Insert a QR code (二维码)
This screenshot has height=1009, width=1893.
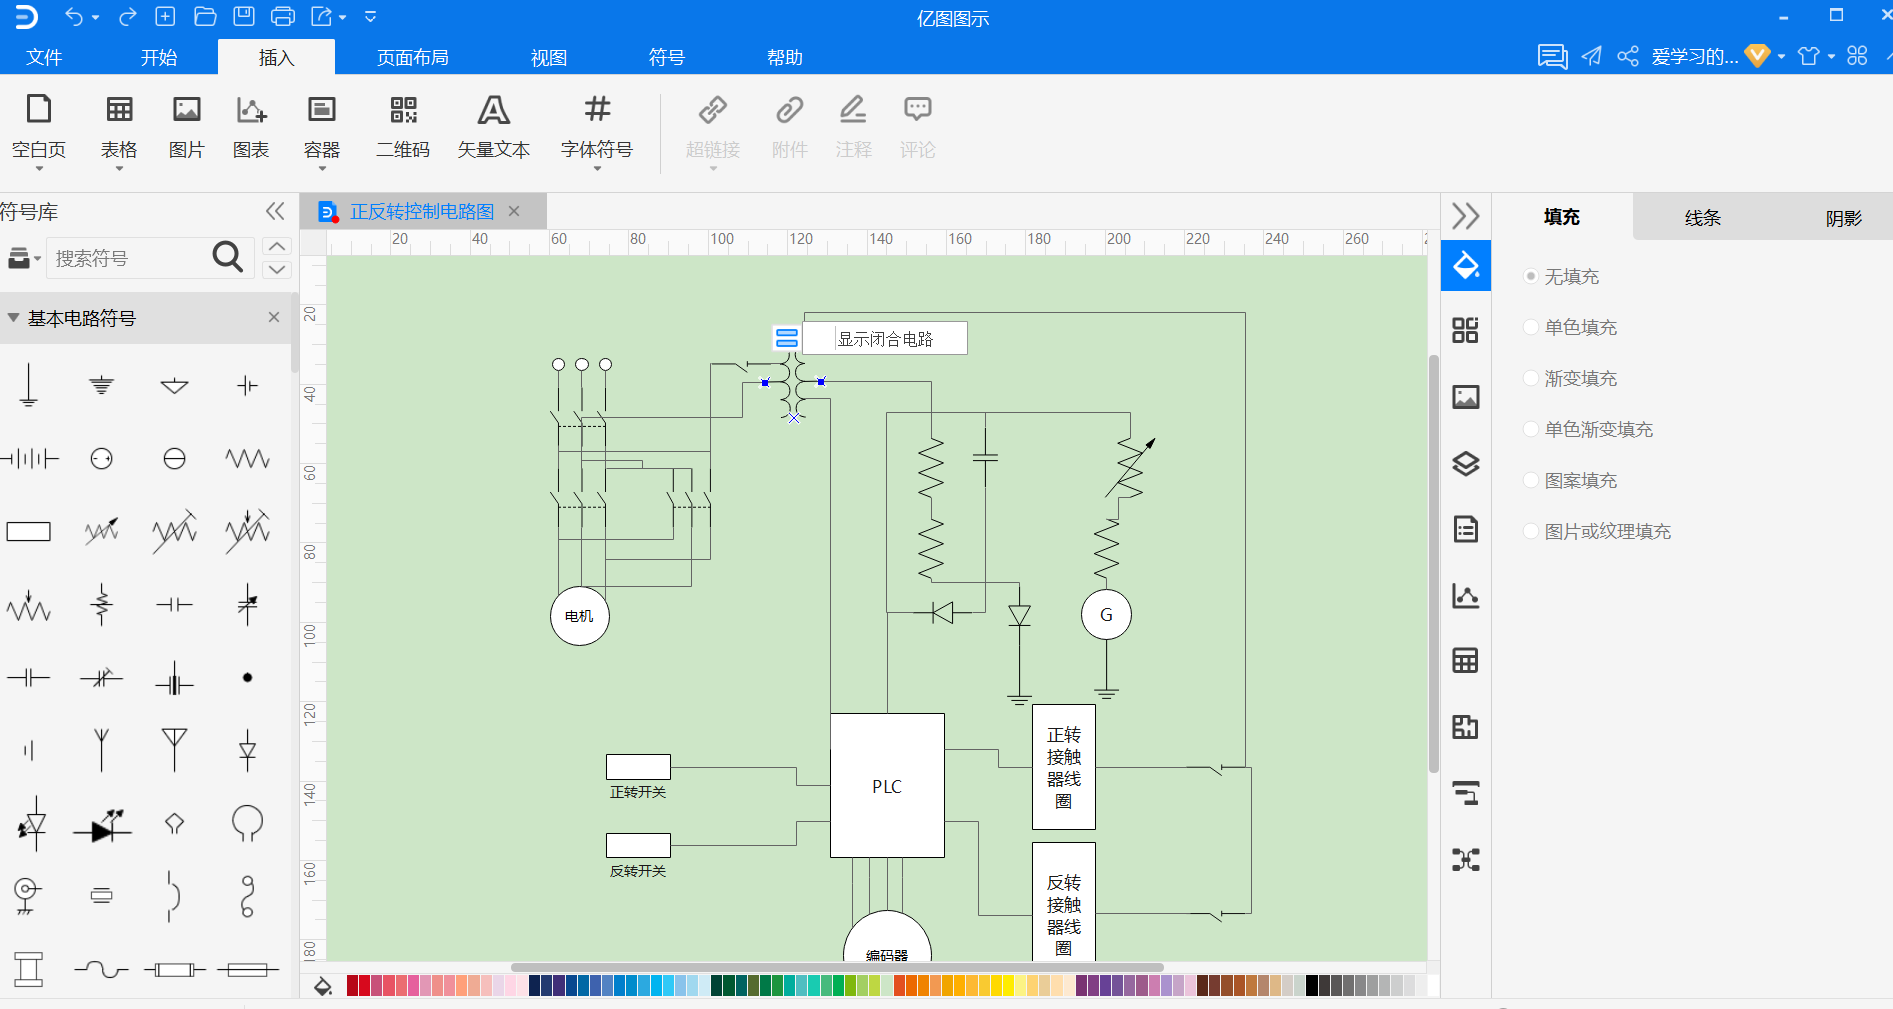403,127
